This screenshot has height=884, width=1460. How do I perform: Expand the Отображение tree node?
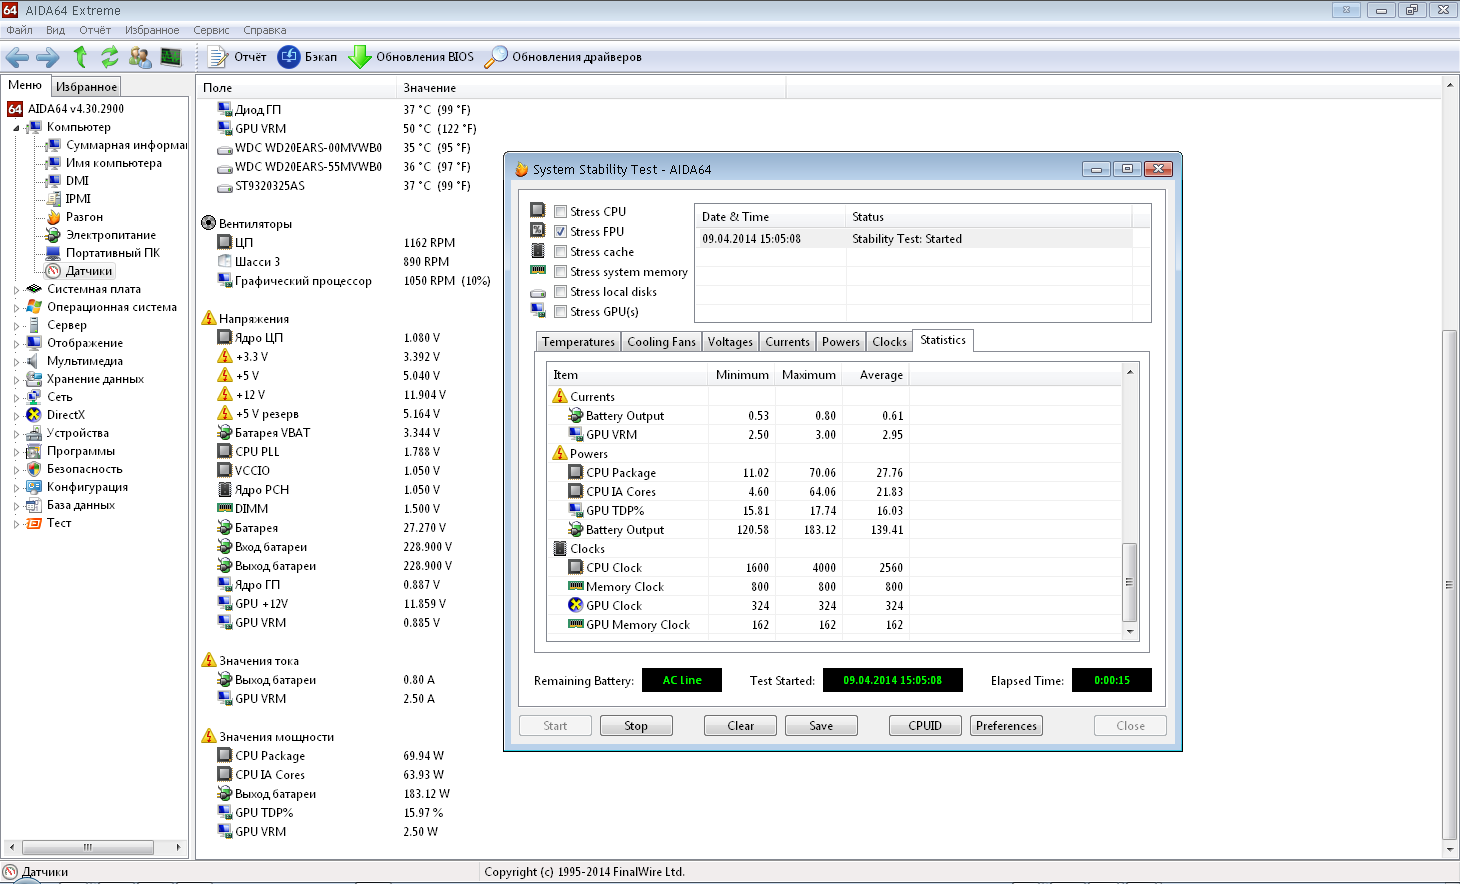(16, 344)
